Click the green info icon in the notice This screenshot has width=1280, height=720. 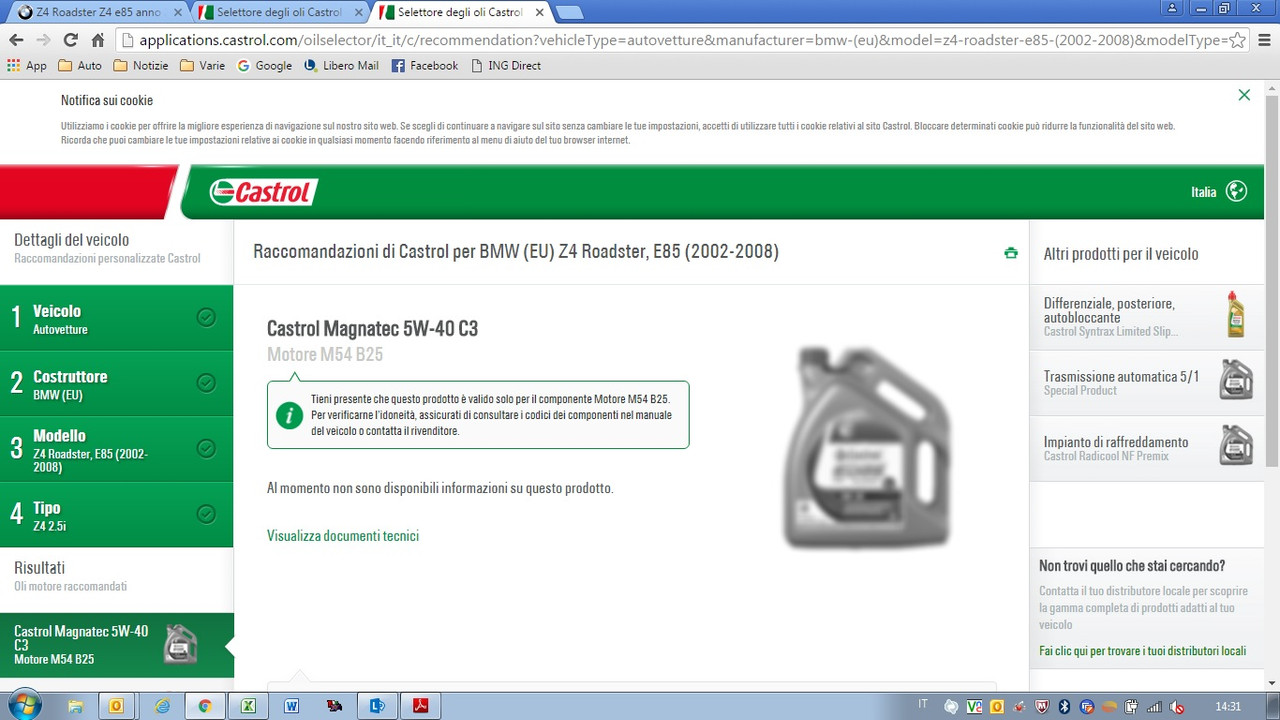[x=290, y=415]
